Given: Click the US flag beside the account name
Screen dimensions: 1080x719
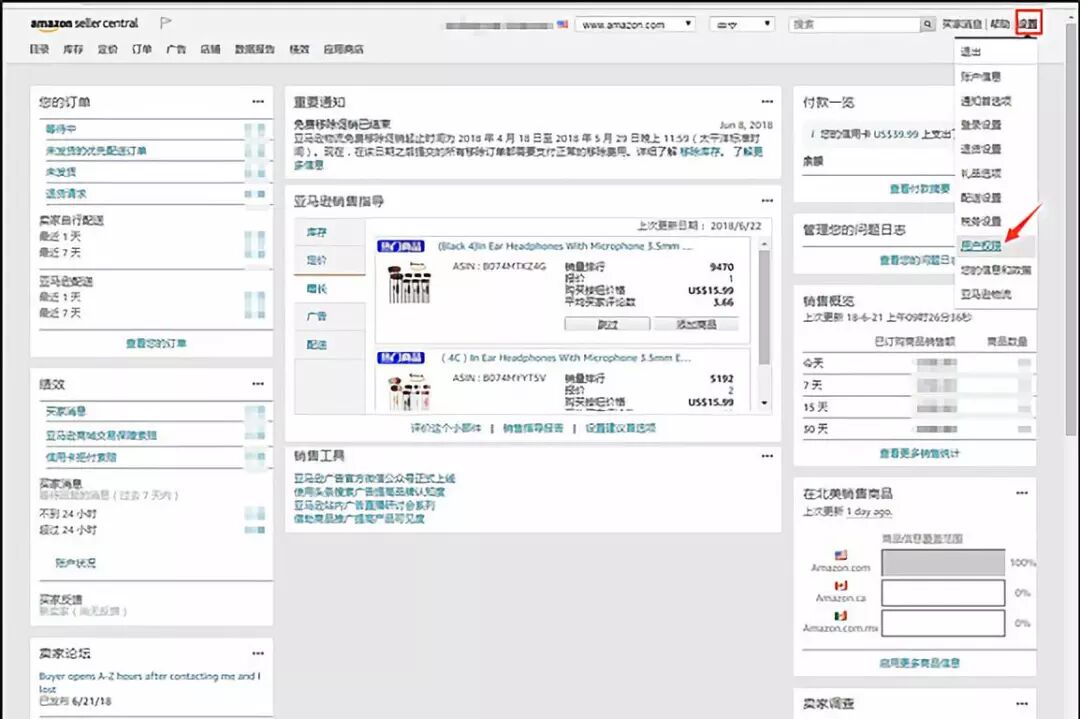Looking at the screenshot, I should [563, 24].
